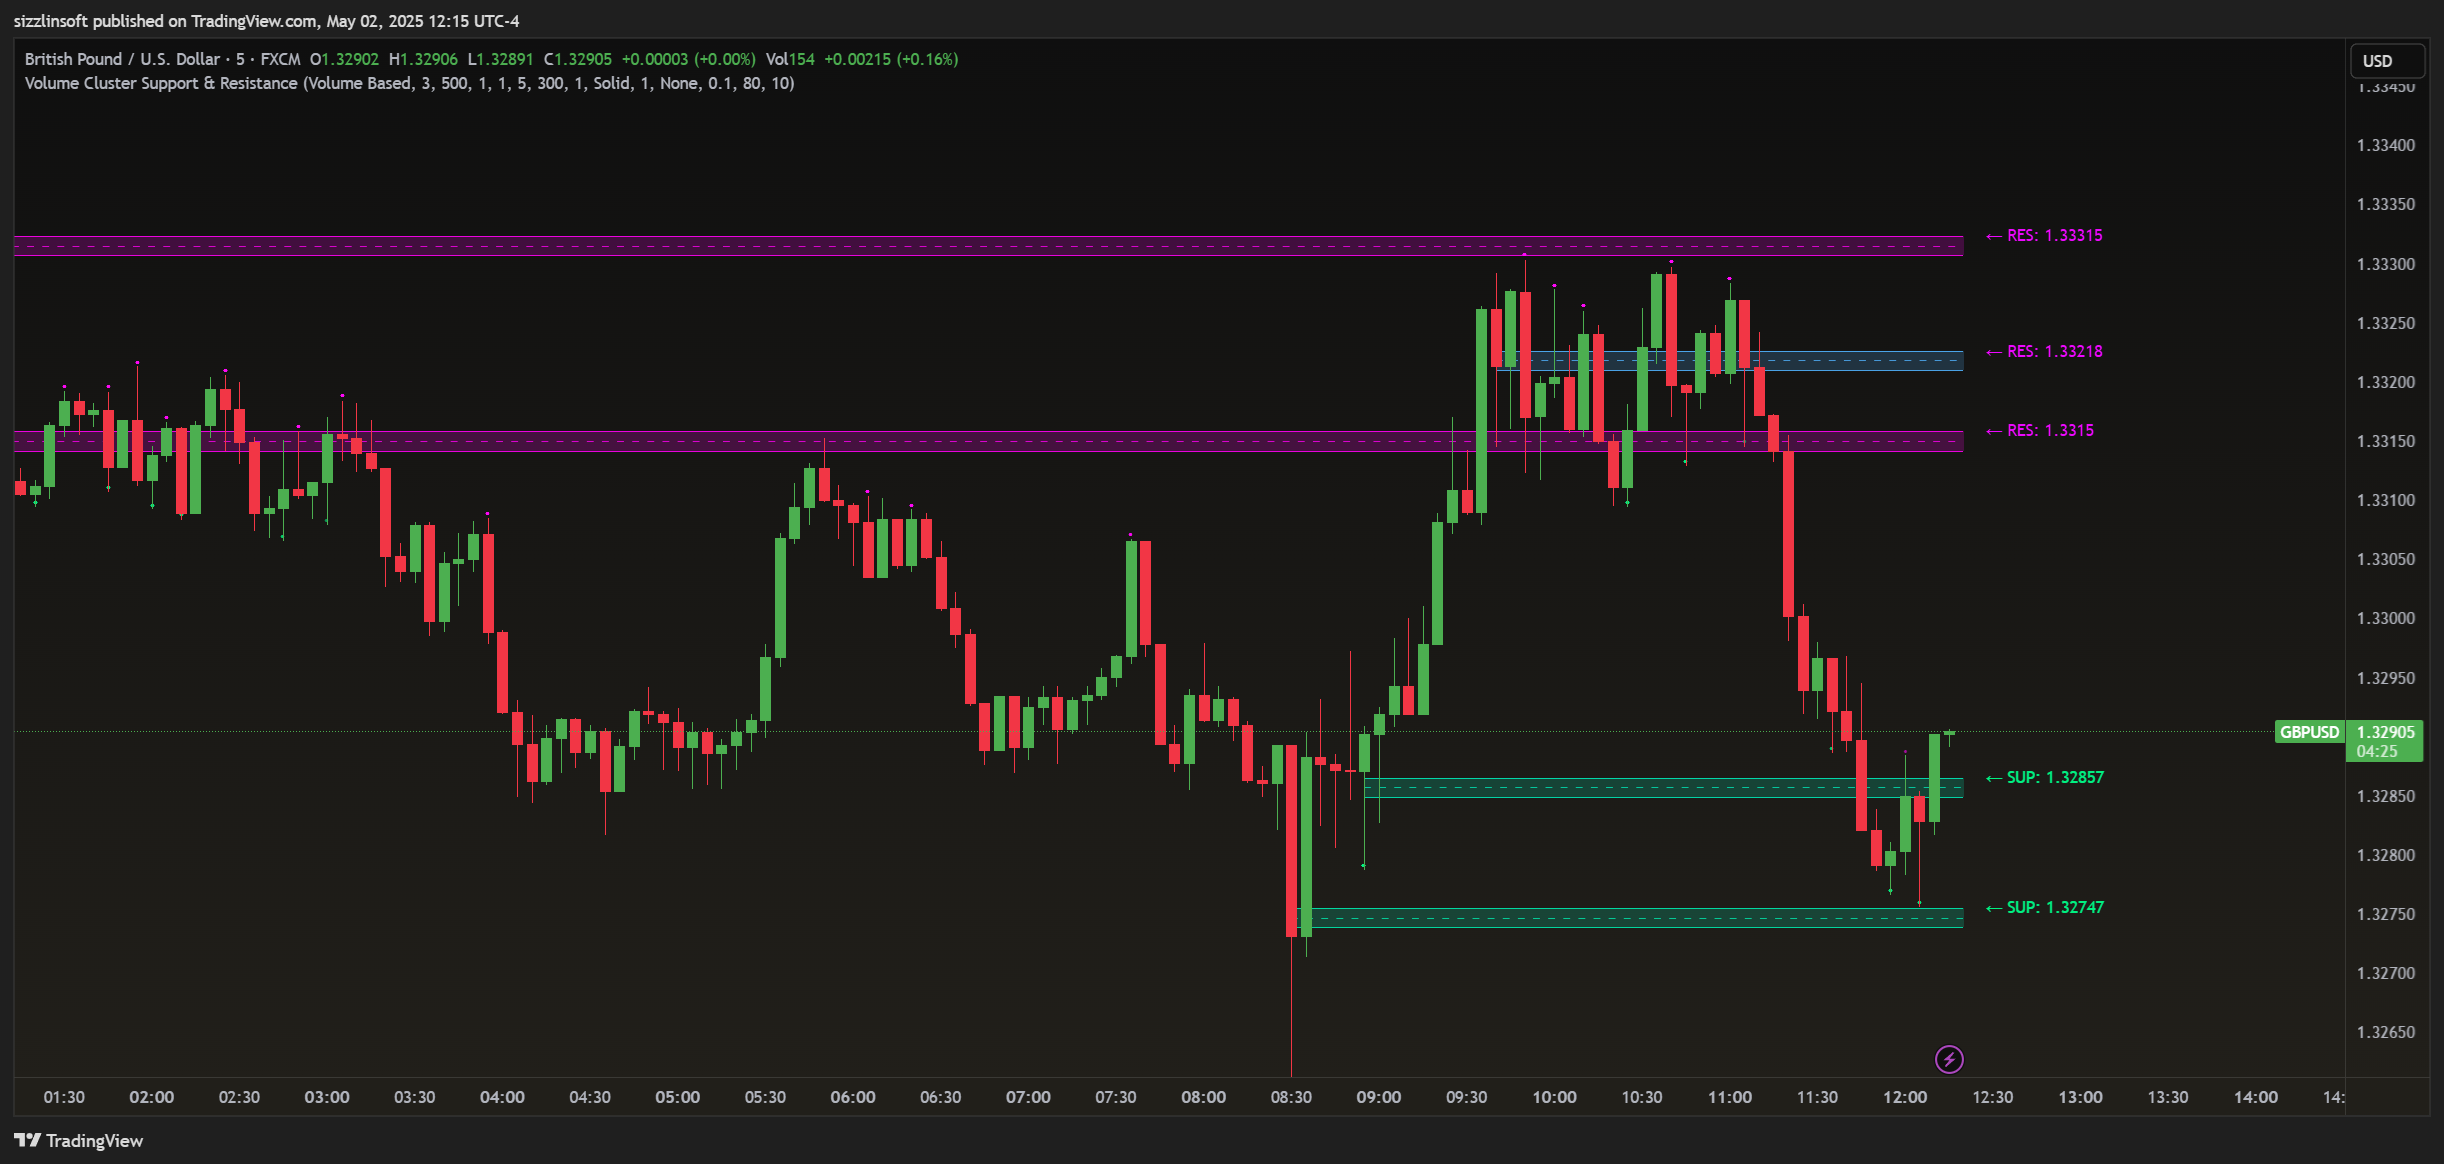This screenshot has width=2444, height=1164.
Task: Click the 1.32650 price axis label
Action: pos(2385,1032)
